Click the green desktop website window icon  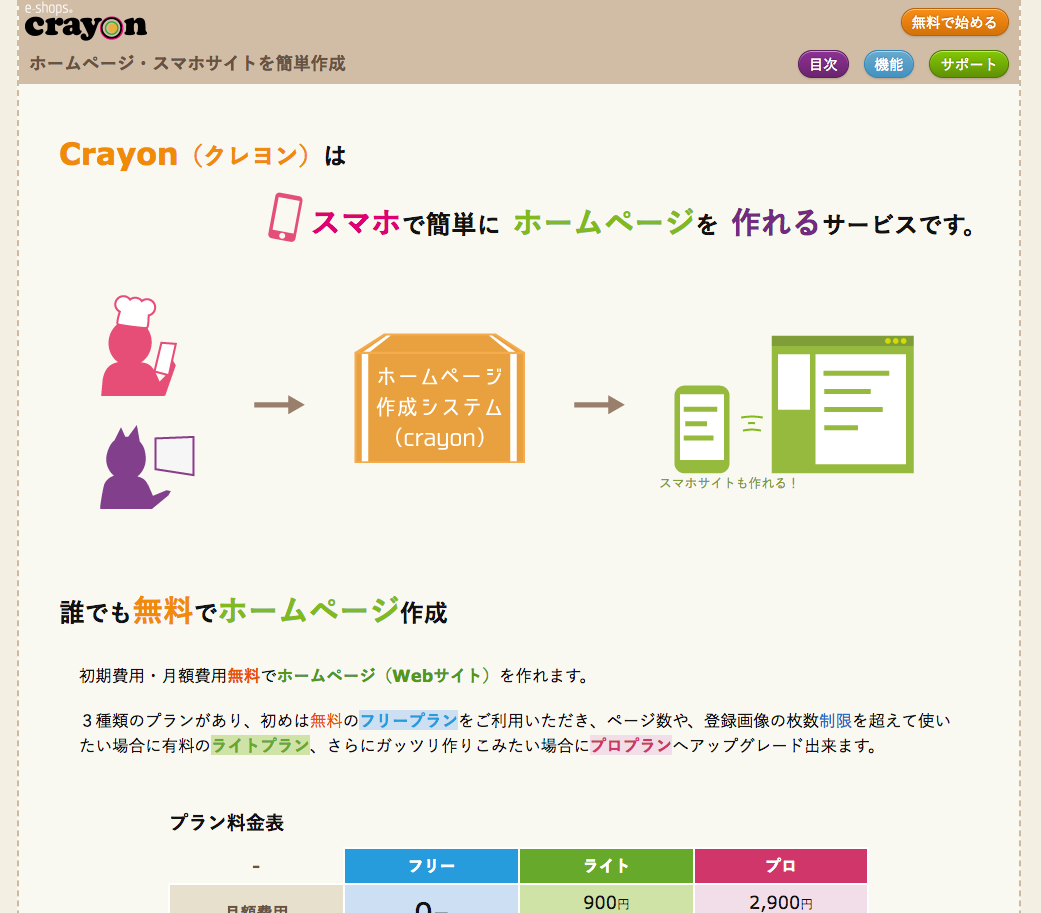point(842,404)
